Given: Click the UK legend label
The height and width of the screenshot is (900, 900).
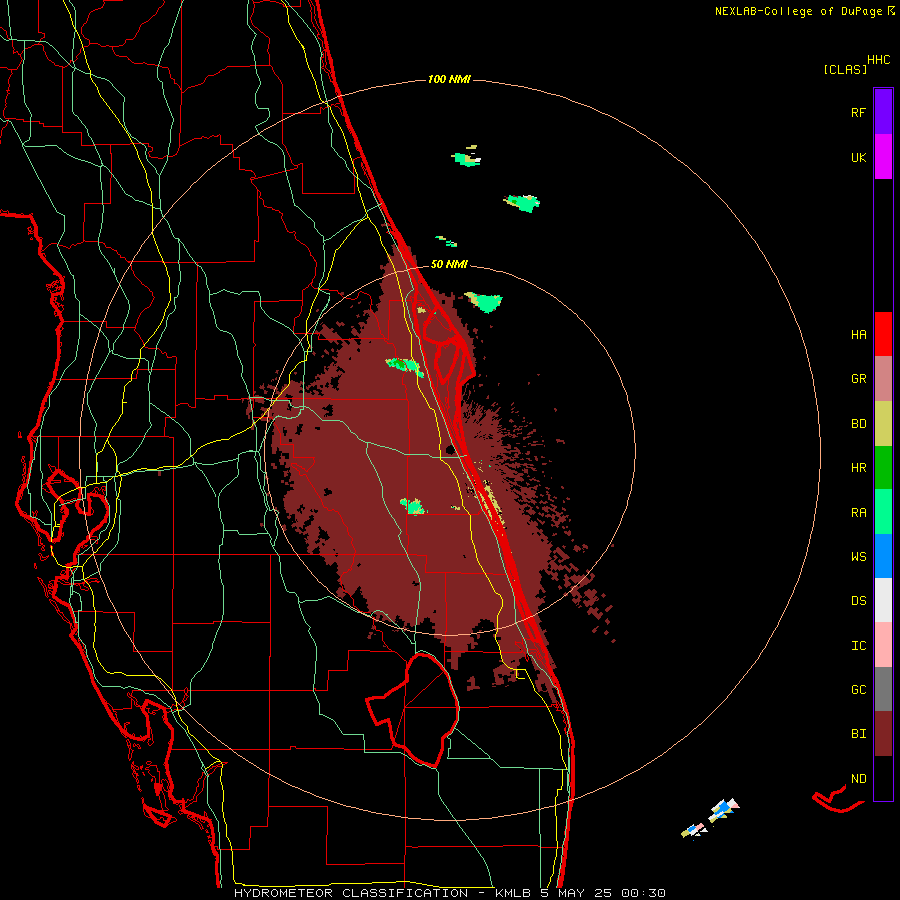Looking at the screenshot, I should point(858,157).
